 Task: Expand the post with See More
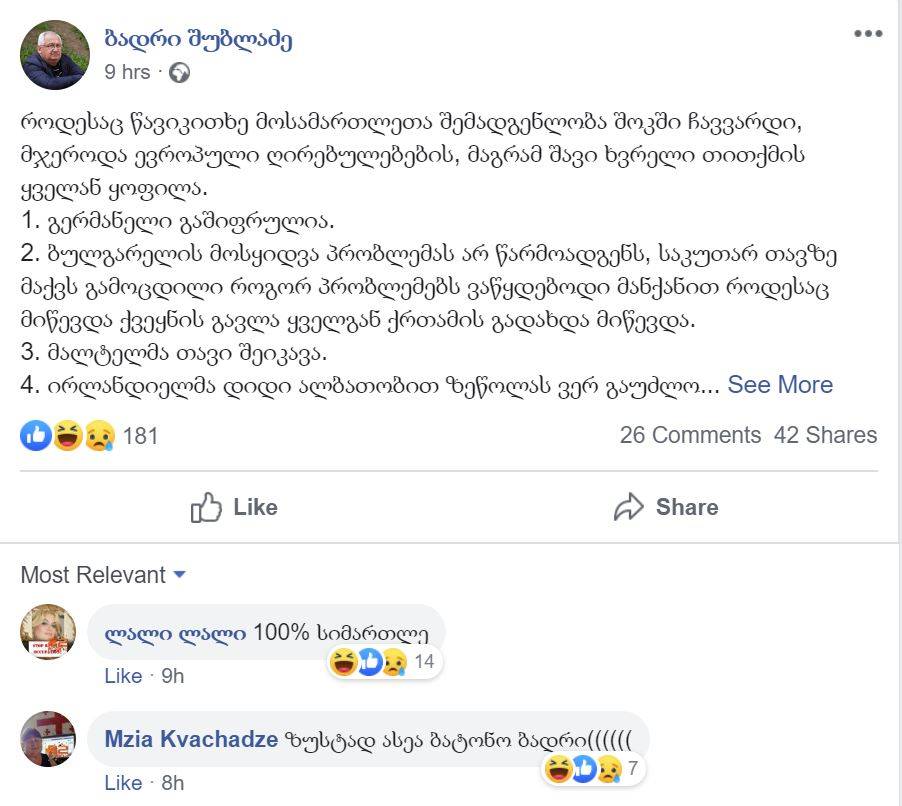(780, 385)
